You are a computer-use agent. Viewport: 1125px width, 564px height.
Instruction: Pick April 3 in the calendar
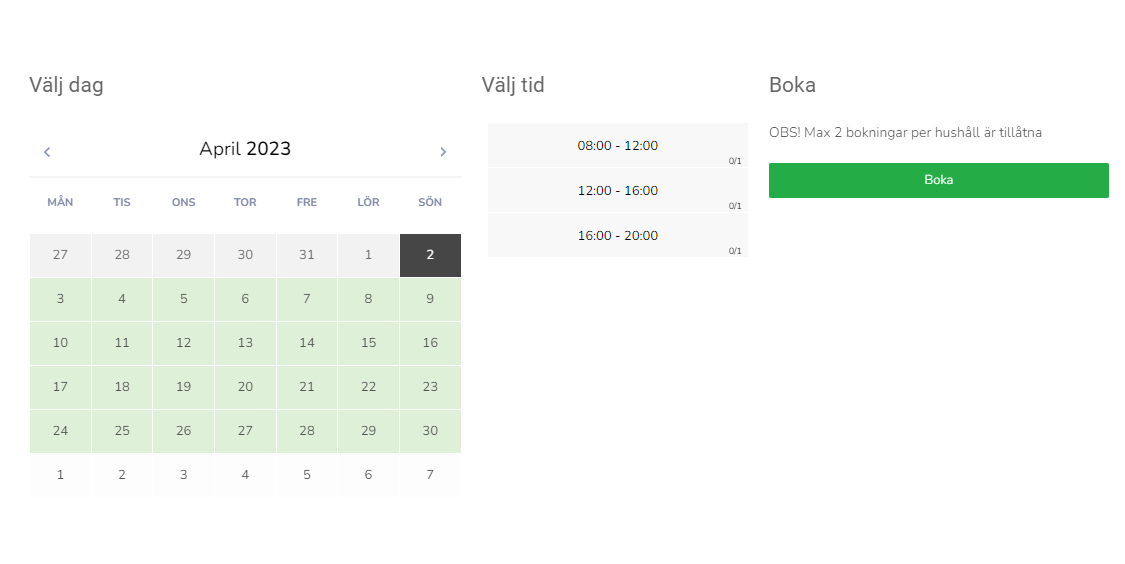click(x=60, y=299)
